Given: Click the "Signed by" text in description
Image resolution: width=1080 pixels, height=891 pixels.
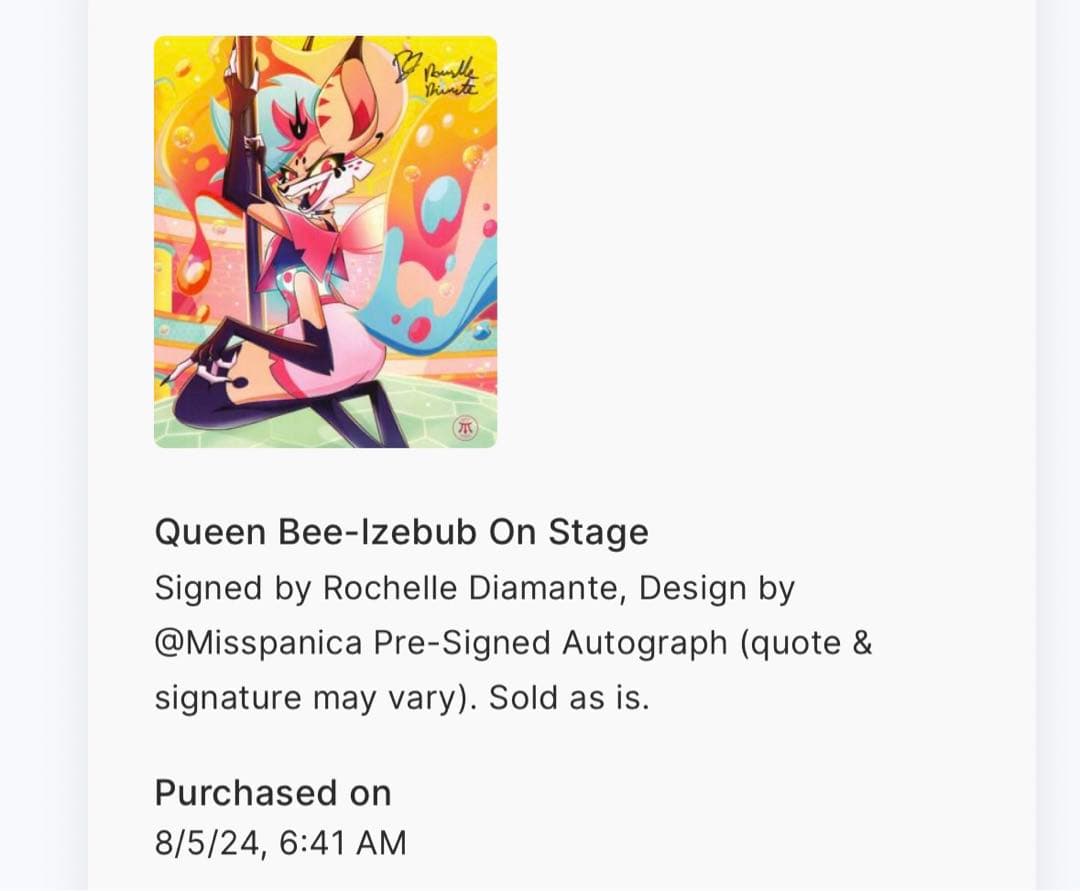Looking at the screenshot, I should (x=233, y=589).
